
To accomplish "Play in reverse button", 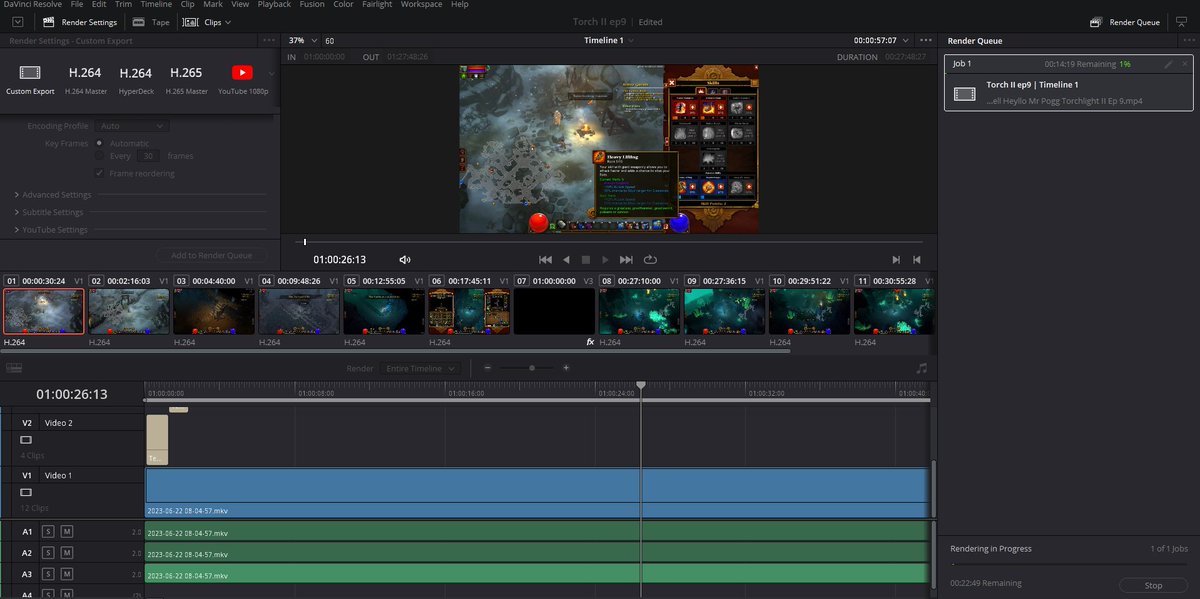I will (x=566, y=259).
